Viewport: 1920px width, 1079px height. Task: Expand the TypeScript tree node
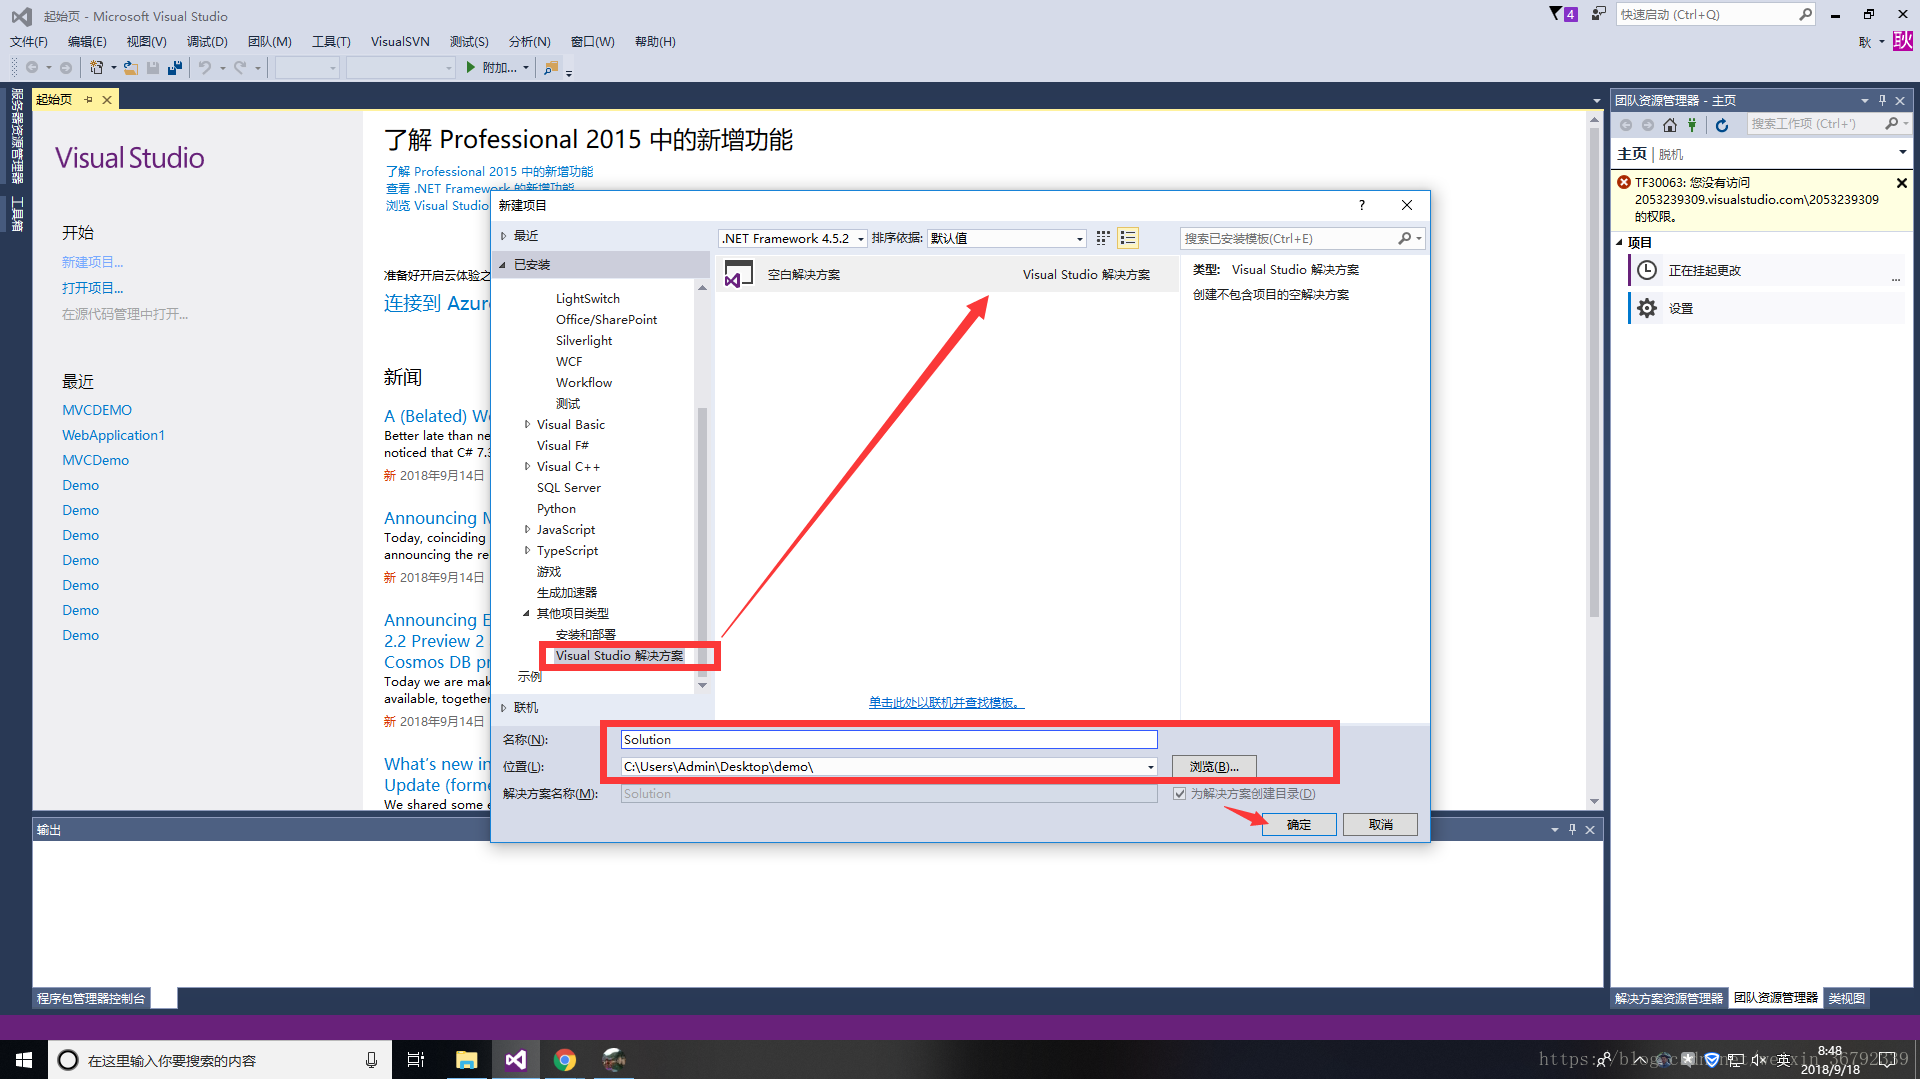tap(527, 551)
